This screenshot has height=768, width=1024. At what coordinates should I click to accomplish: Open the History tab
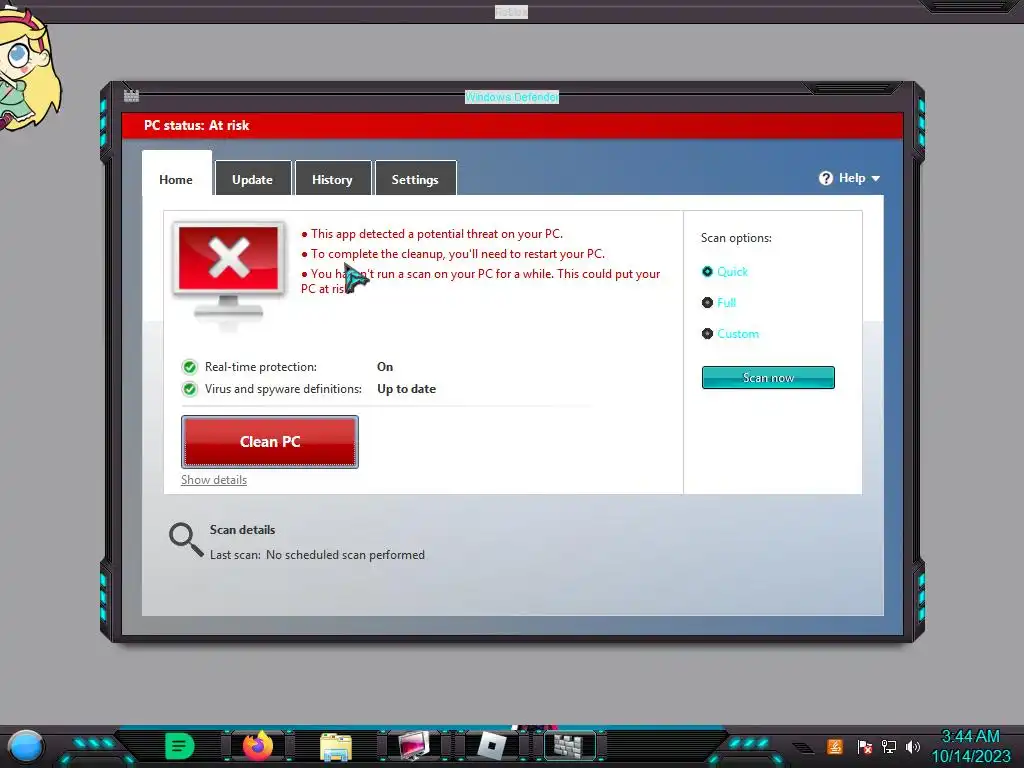point(332,178)
